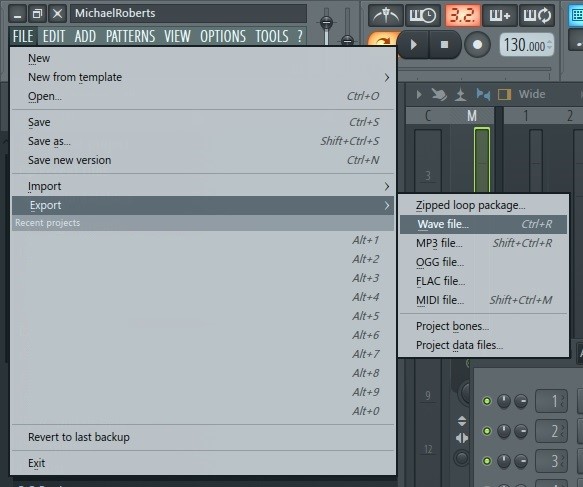The width and height of the screenshot is (583, 487).
Task: Toggle the mixer view layout square icon
Action: (x=505, y=94)
